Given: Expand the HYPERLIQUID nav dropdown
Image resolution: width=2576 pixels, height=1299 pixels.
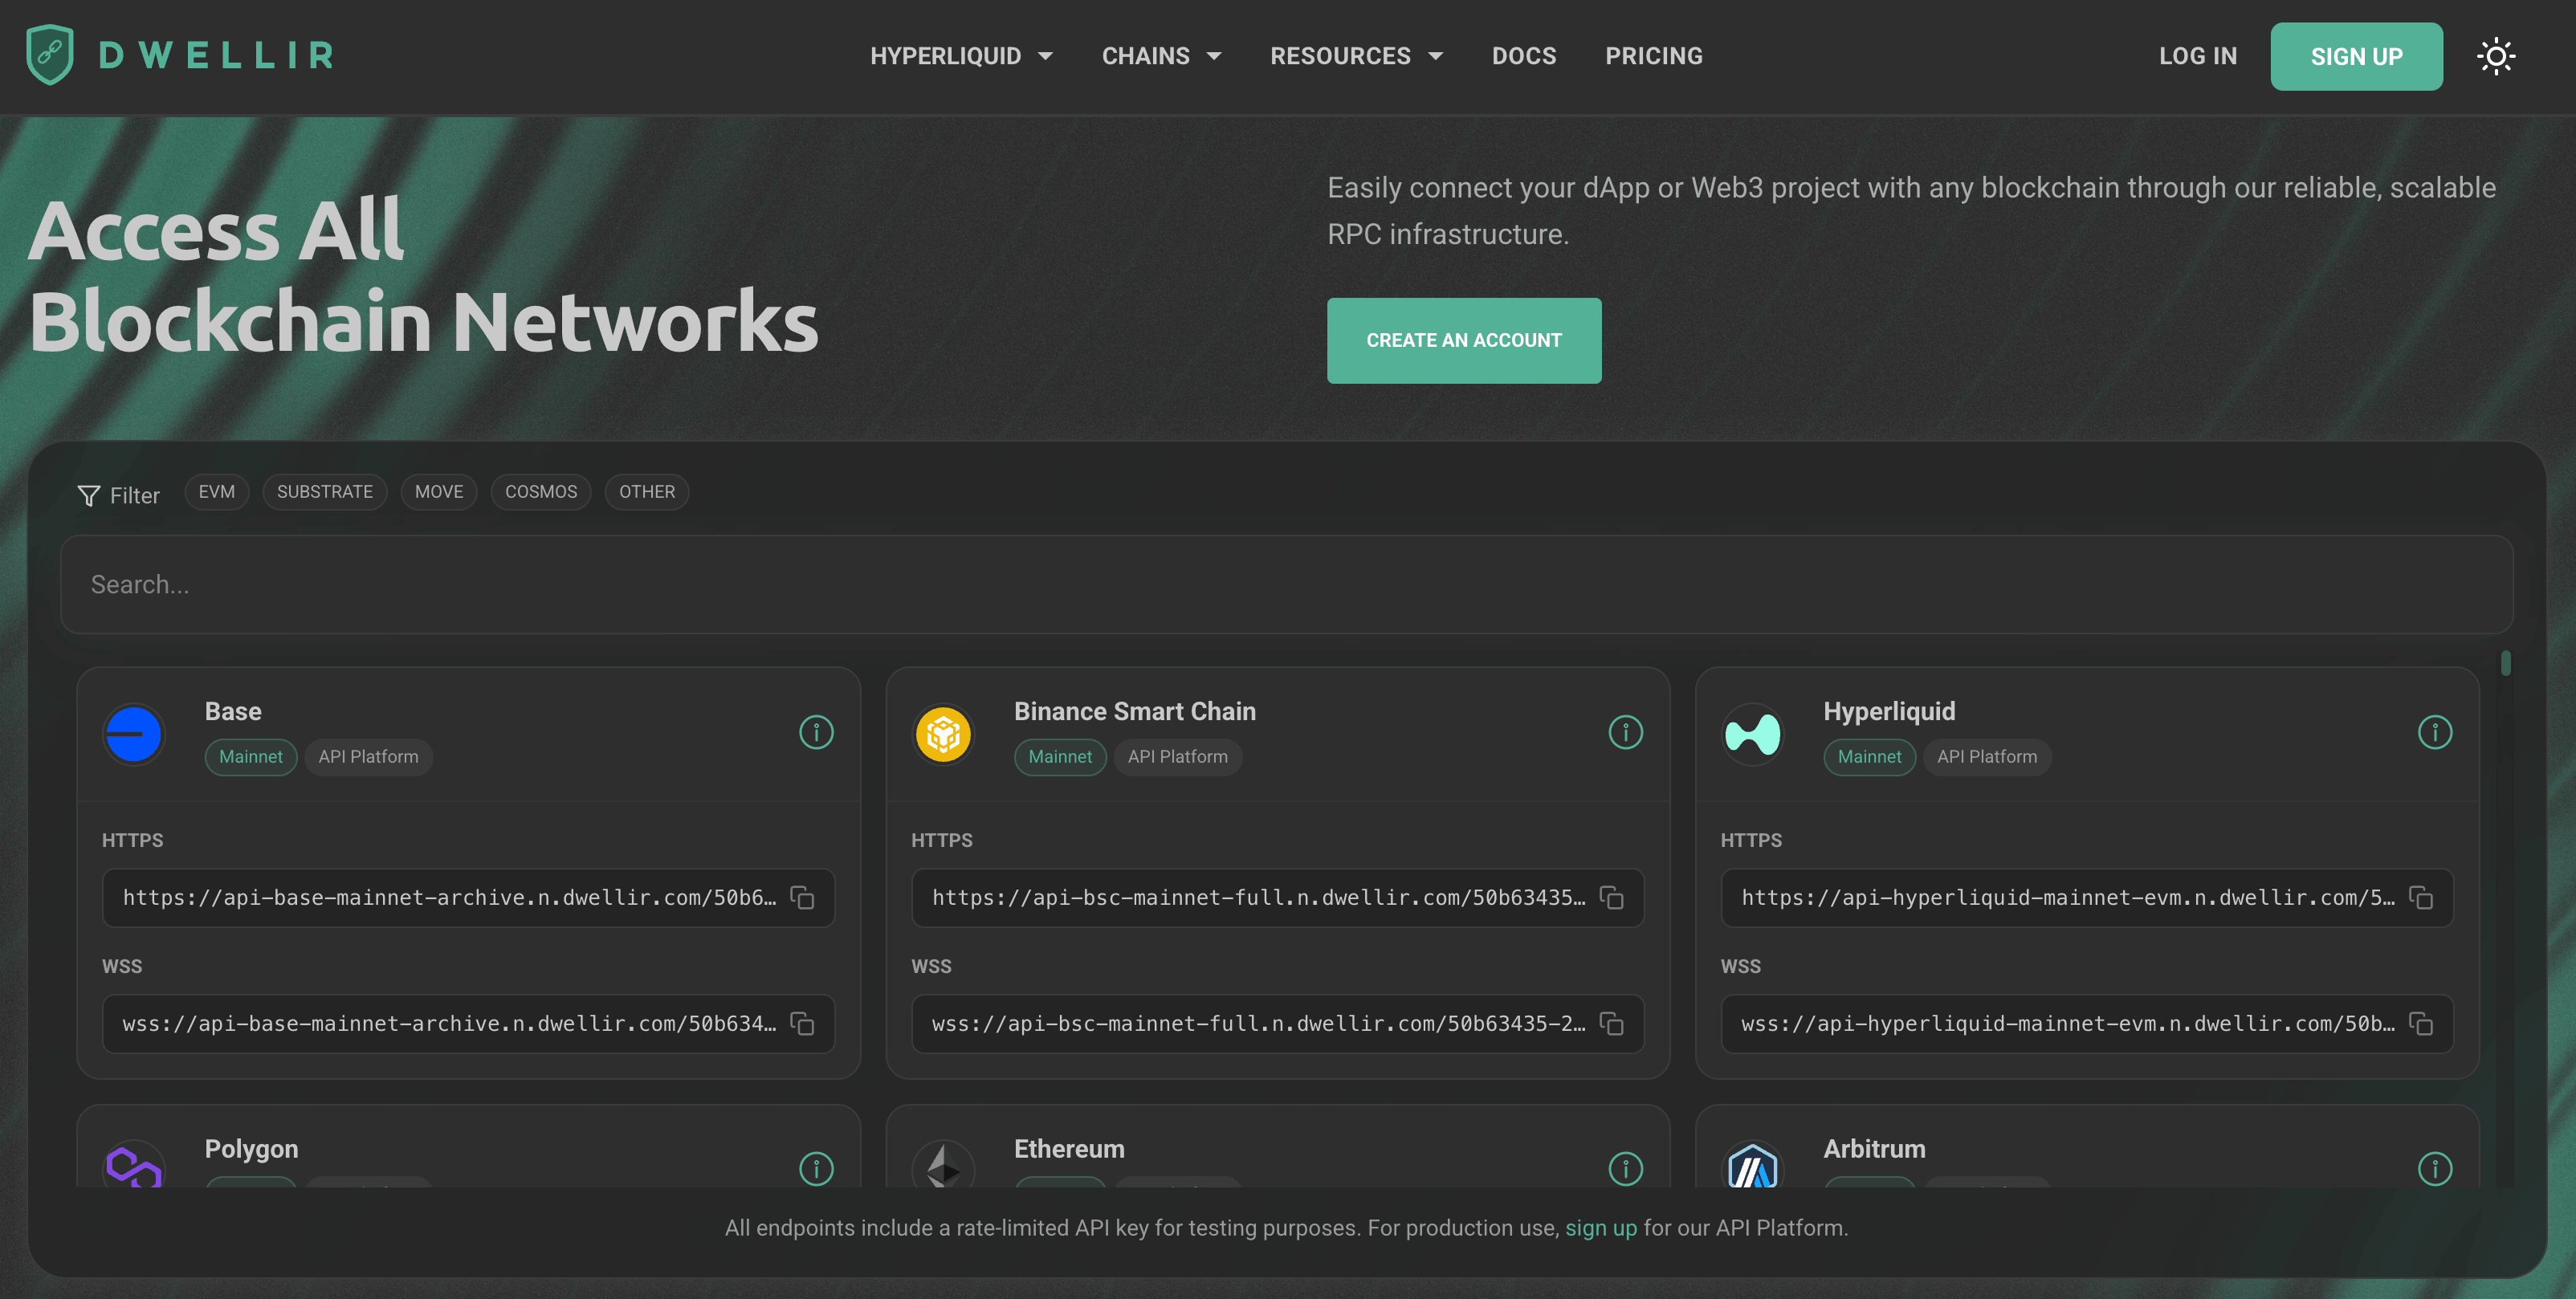Looking at the screenshot, I should (x=961, y=56).
